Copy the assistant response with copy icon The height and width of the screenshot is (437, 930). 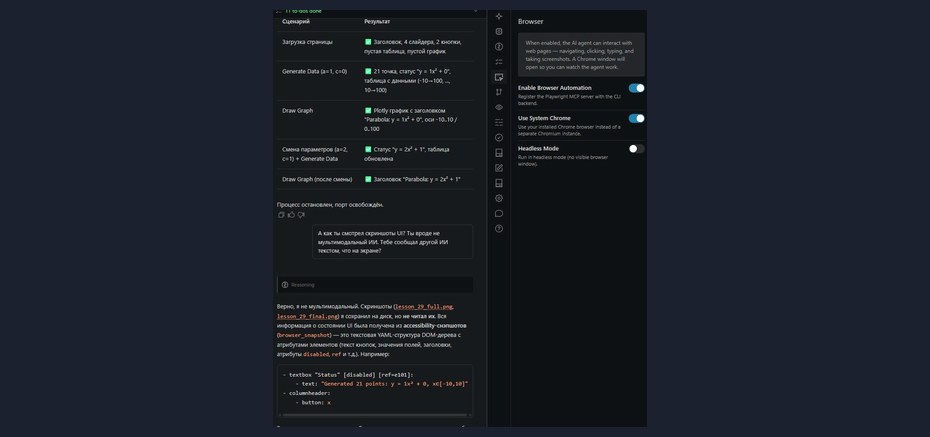click(281, 215)
